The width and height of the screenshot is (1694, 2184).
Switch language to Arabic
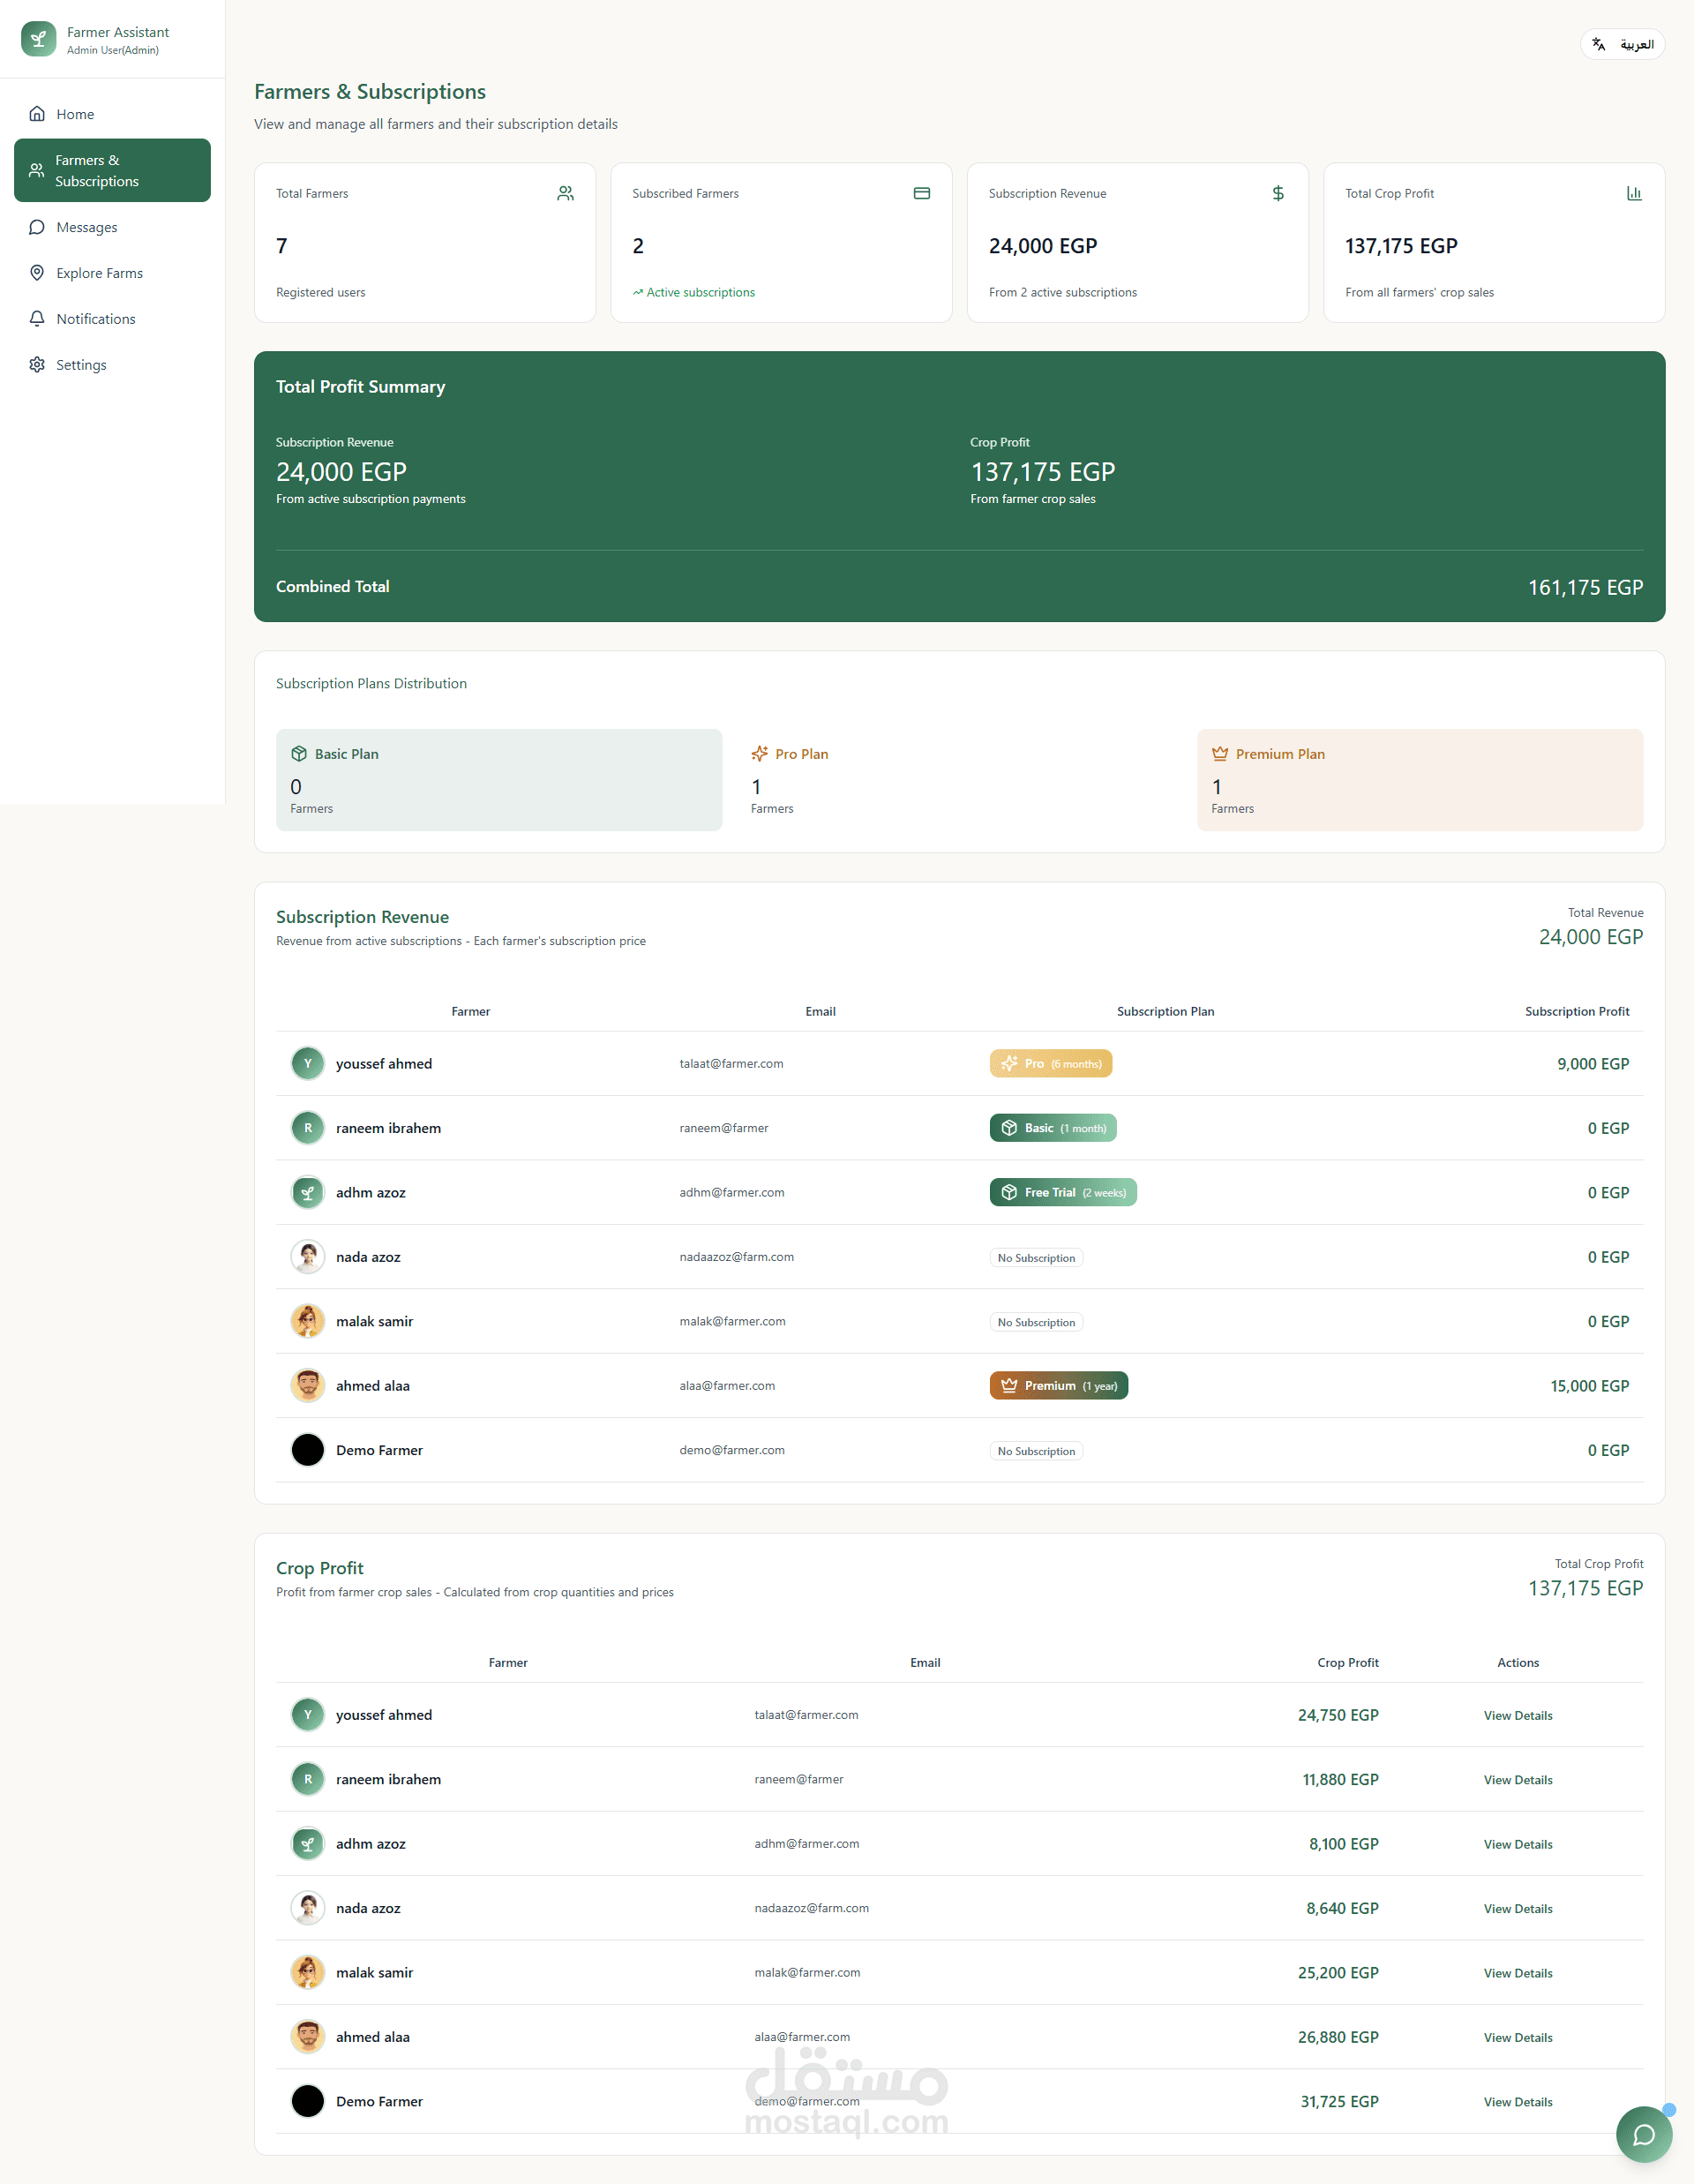click(1622, 44)
